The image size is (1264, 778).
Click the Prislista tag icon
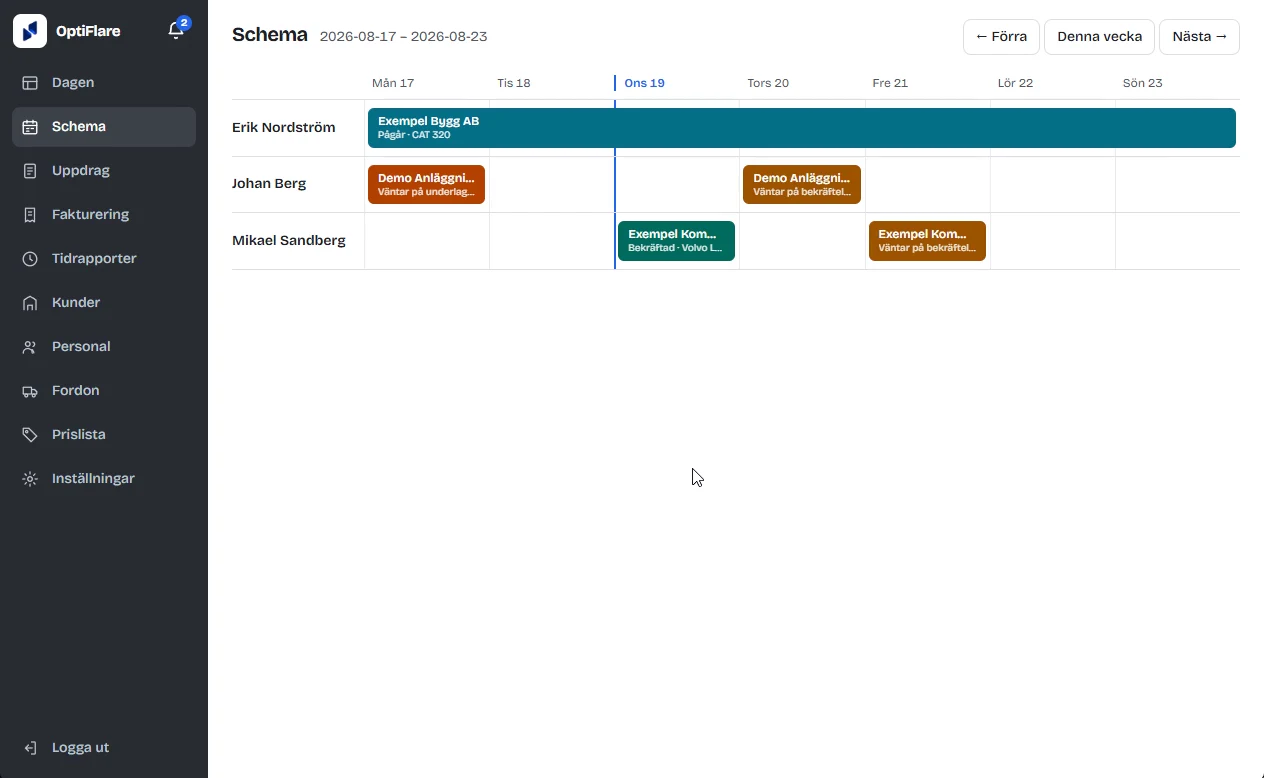point(30,435)
